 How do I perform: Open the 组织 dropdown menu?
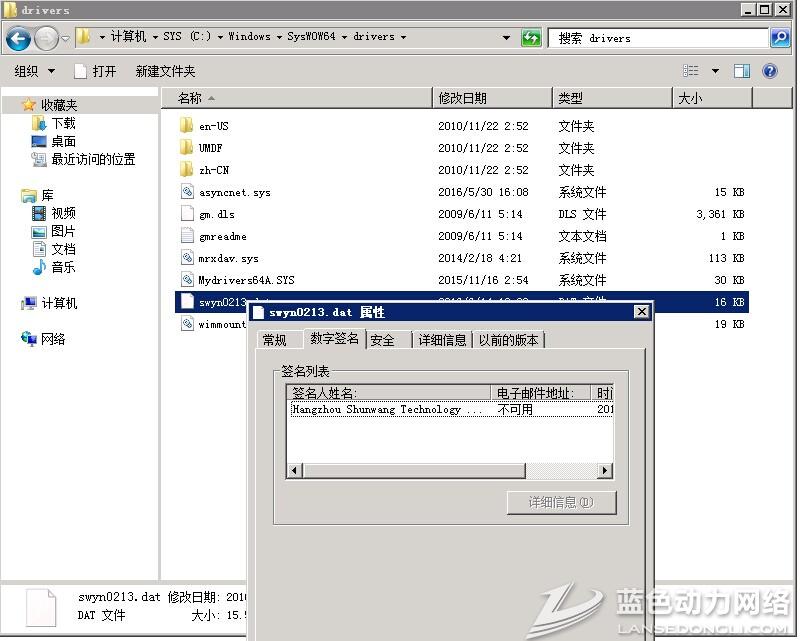click(x=33, y=71)
